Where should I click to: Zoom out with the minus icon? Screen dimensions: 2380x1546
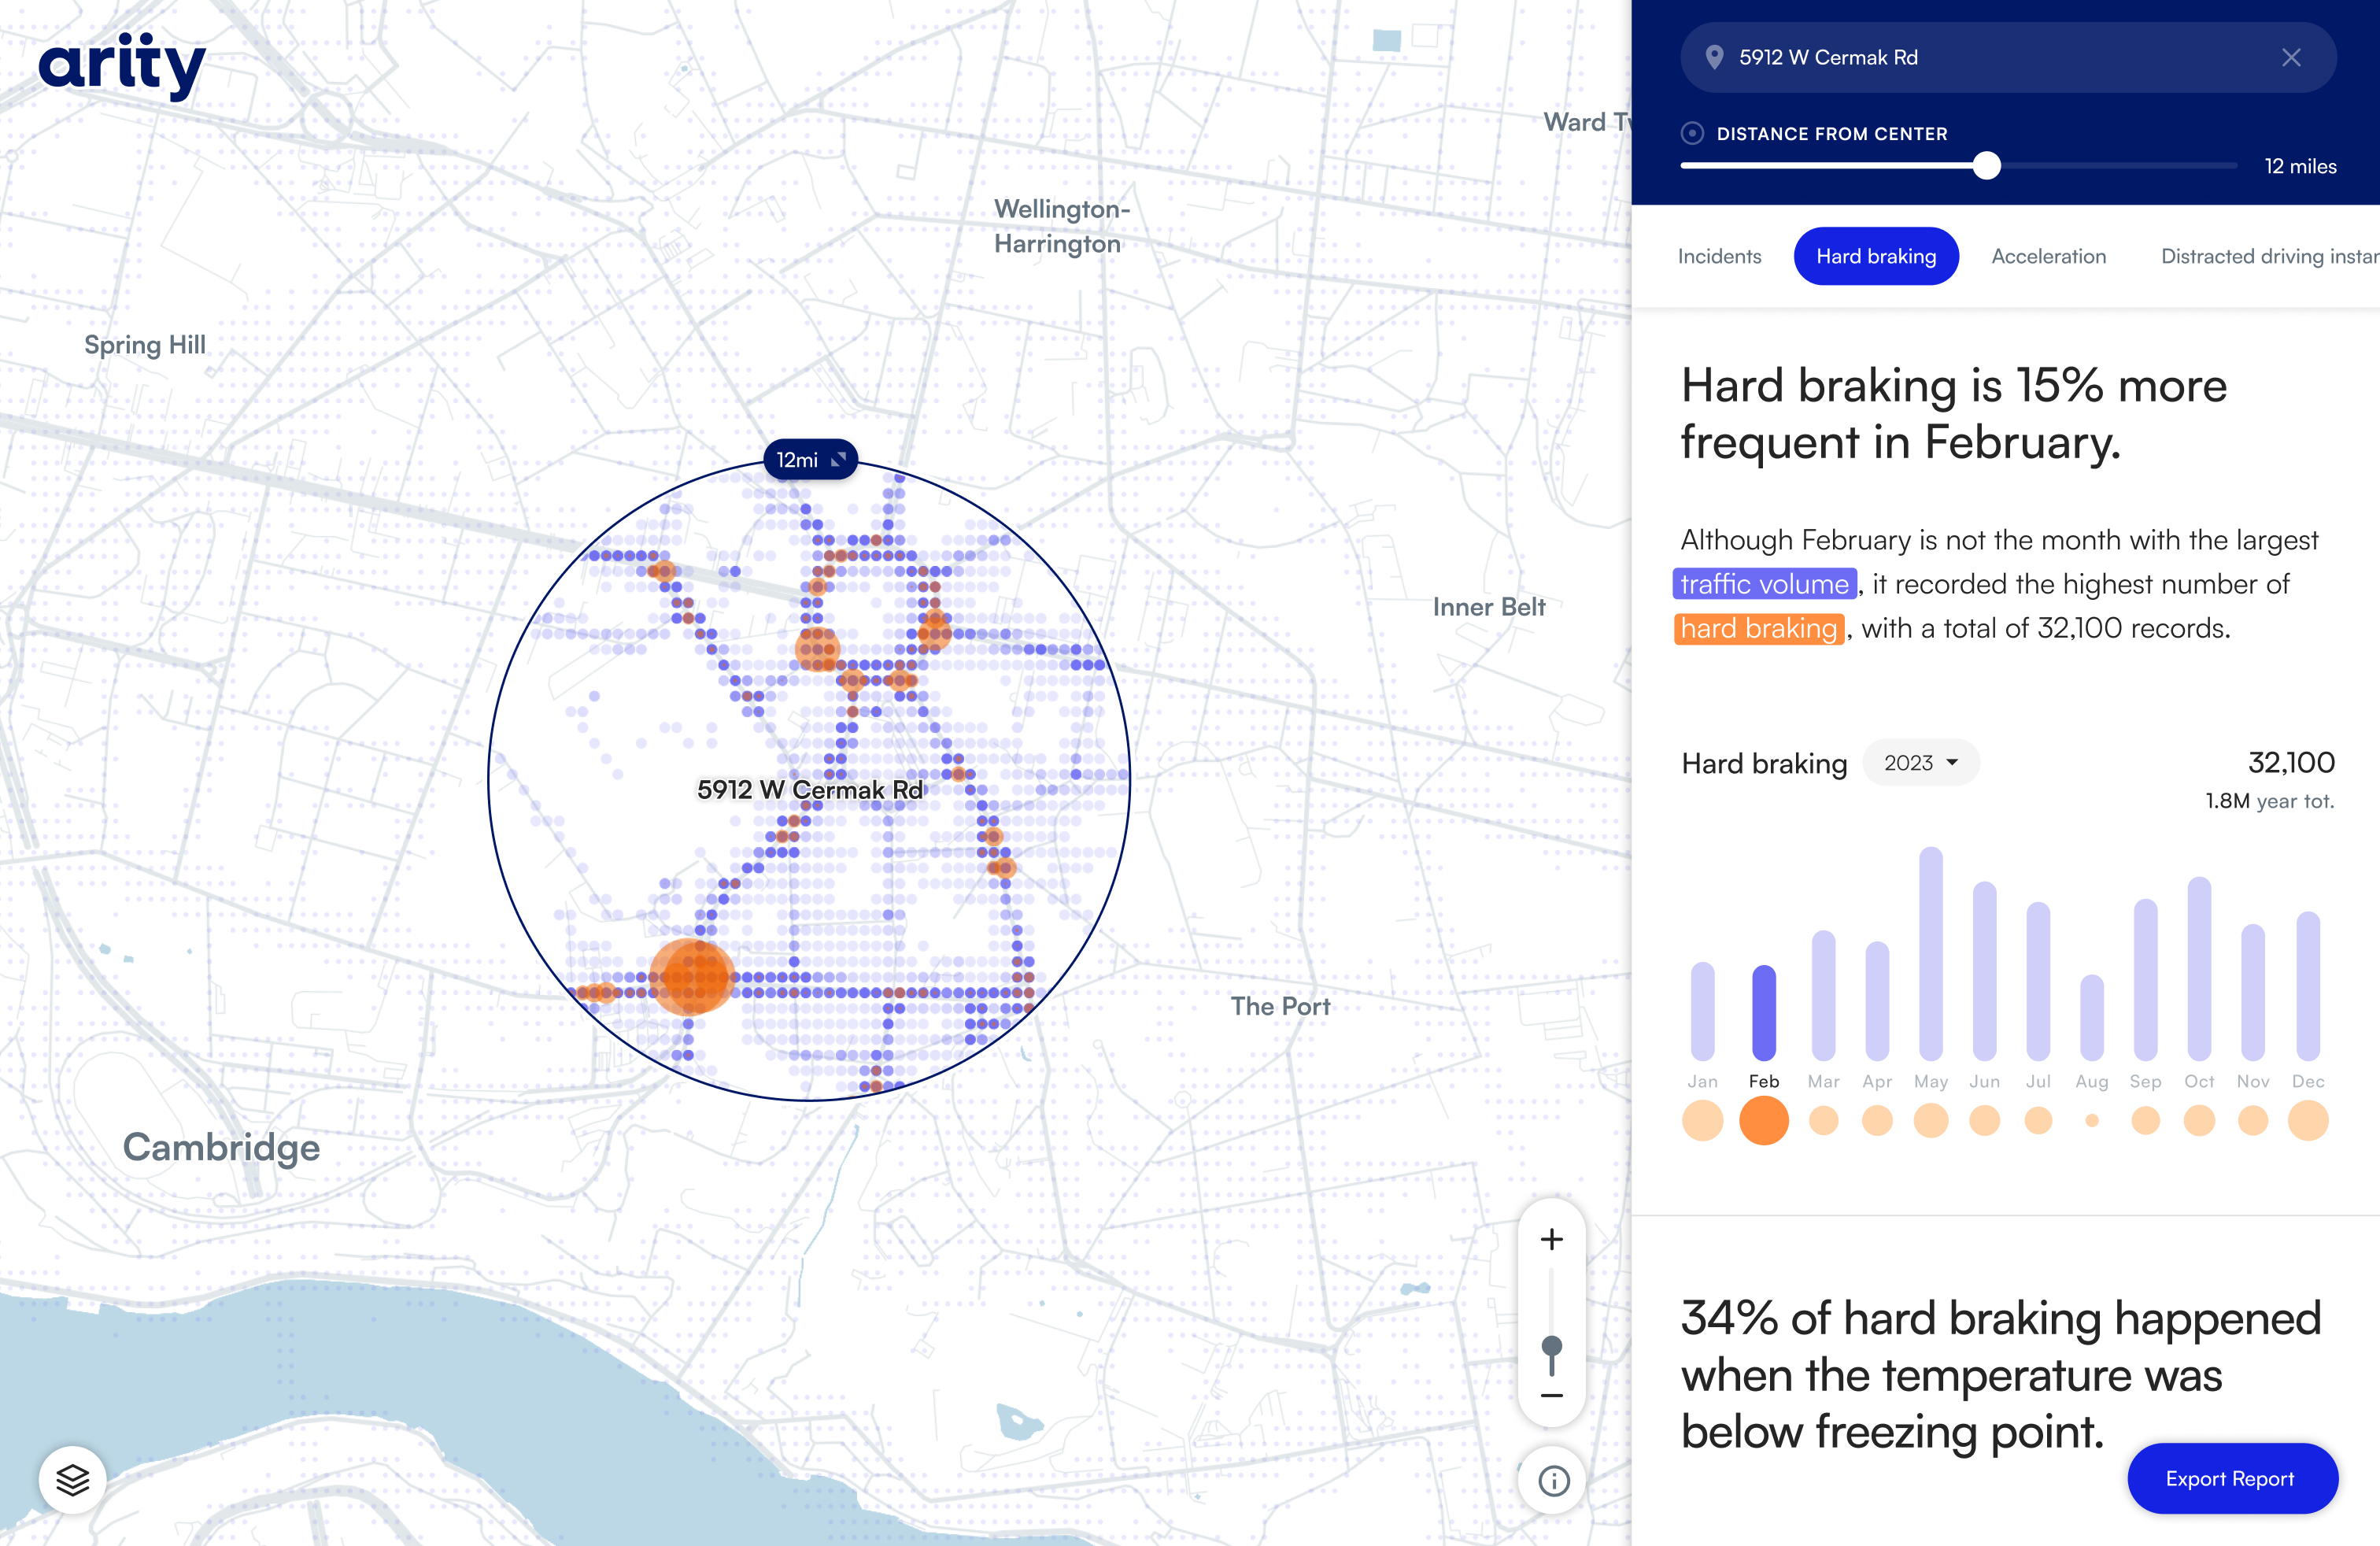pos(1551,1395)
